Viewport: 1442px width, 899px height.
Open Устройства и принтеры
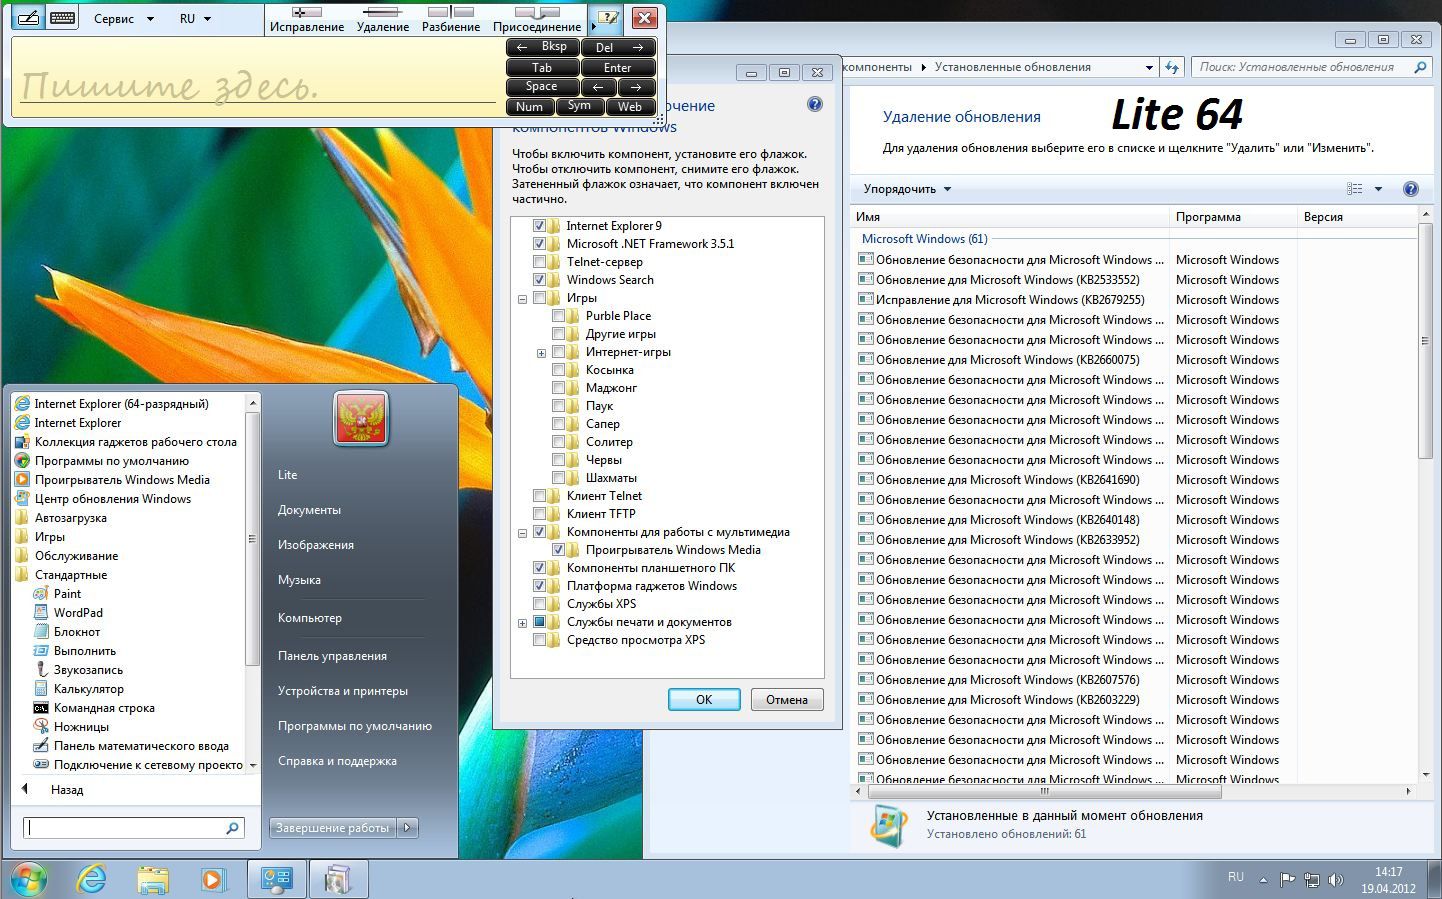(x=343, y=690)
